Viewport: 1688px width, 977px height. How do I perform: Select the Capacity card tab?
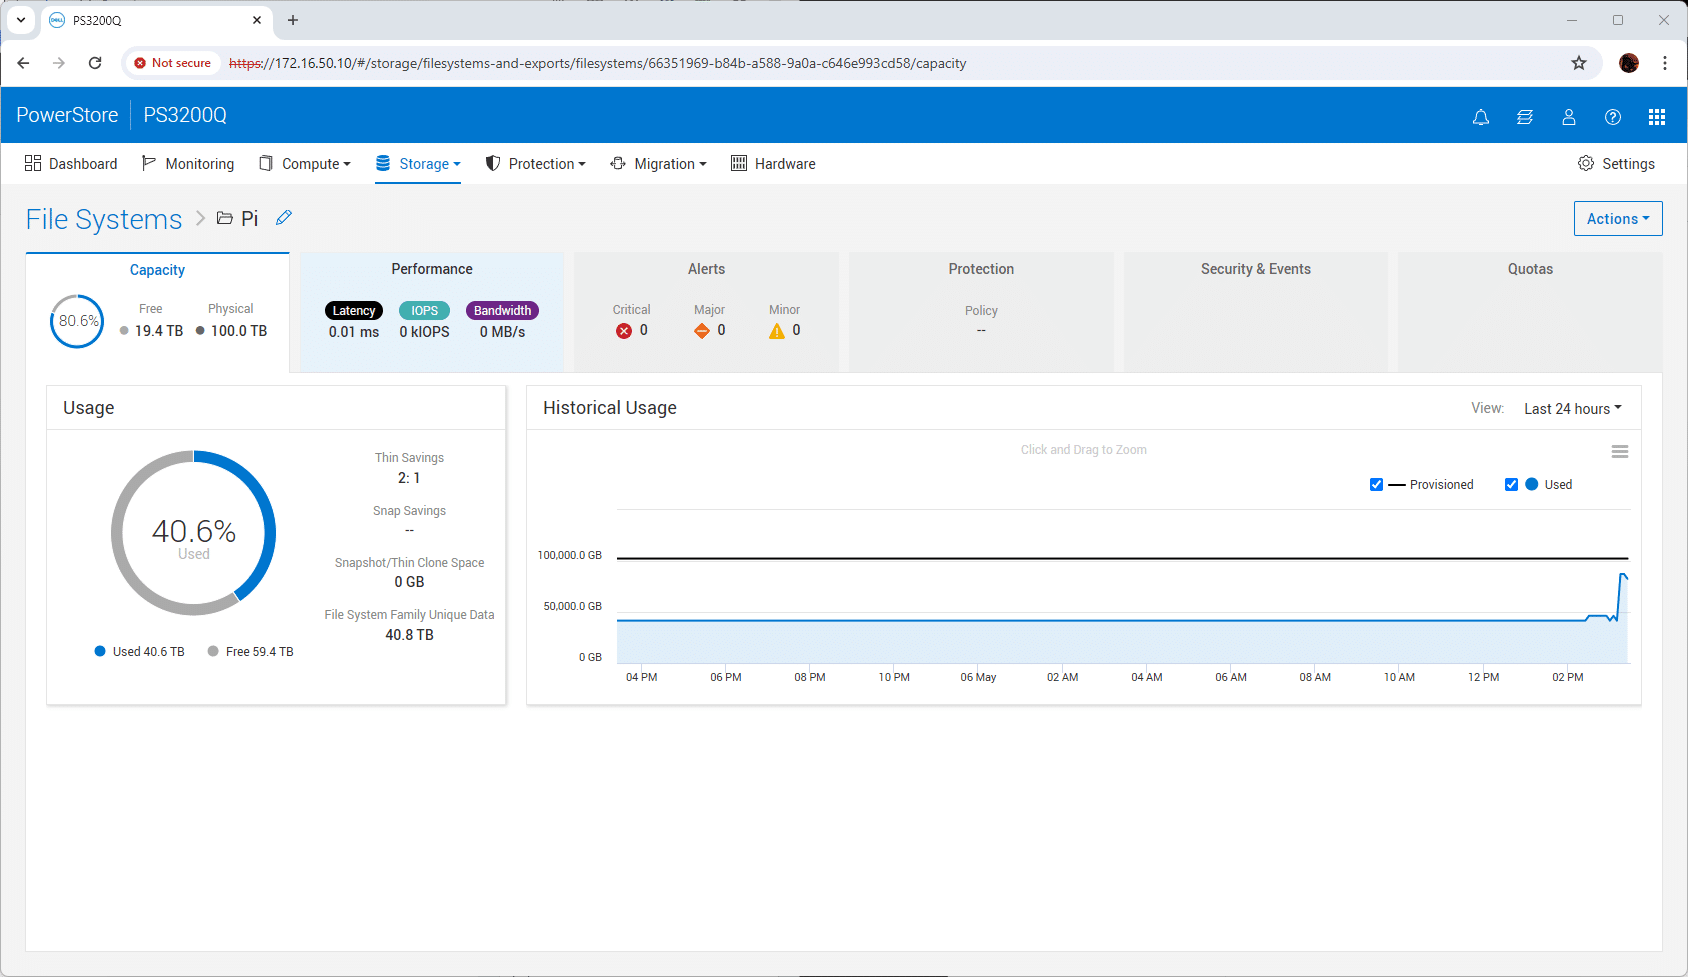[157, 312]
